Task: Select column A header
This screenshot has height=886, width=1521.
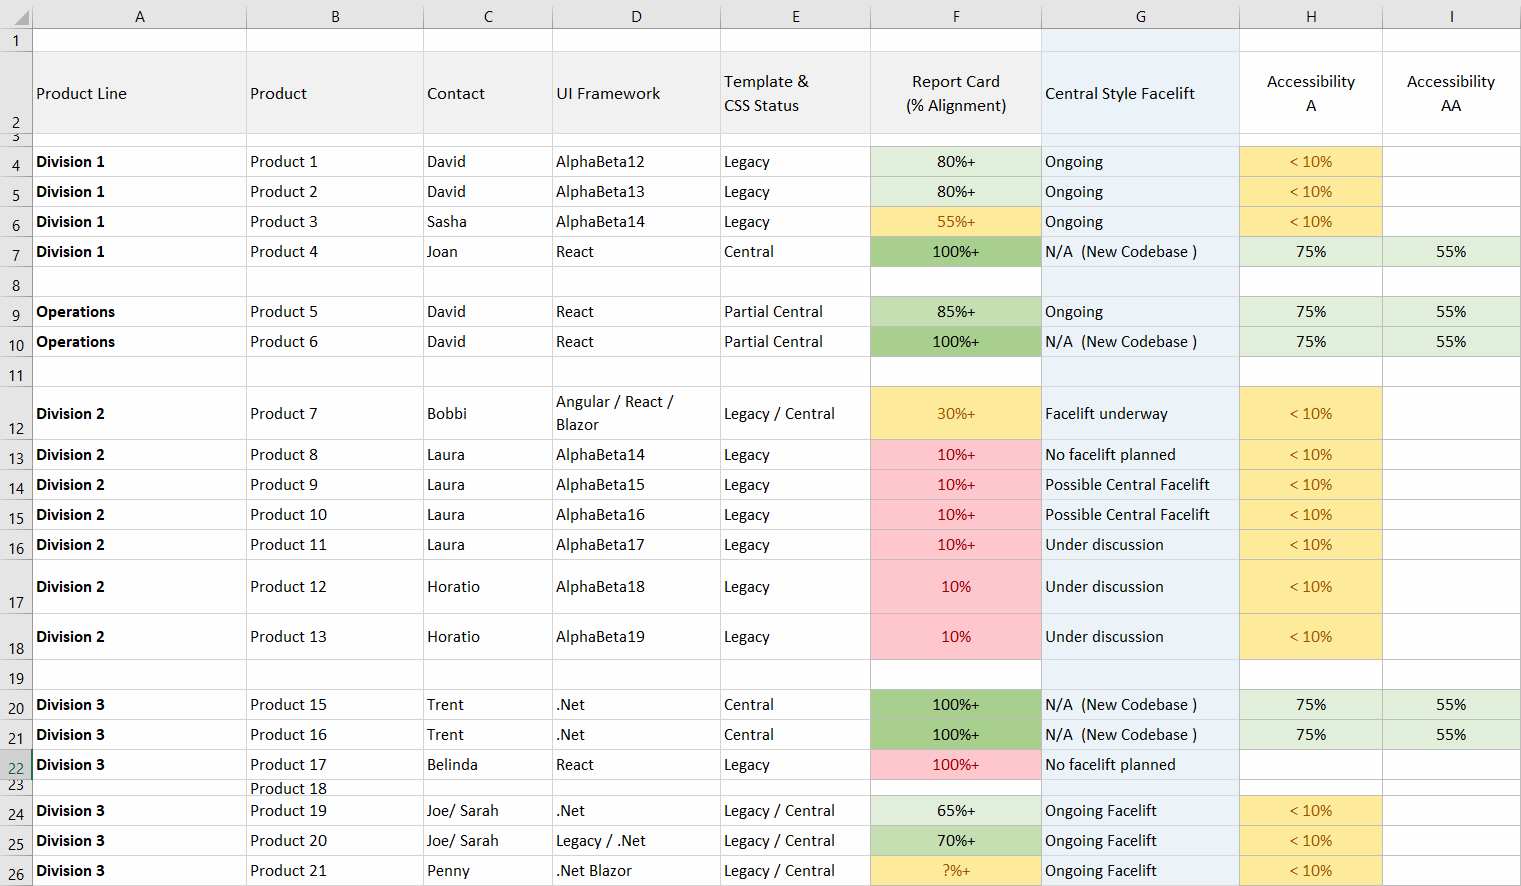Action: [139, 16]
